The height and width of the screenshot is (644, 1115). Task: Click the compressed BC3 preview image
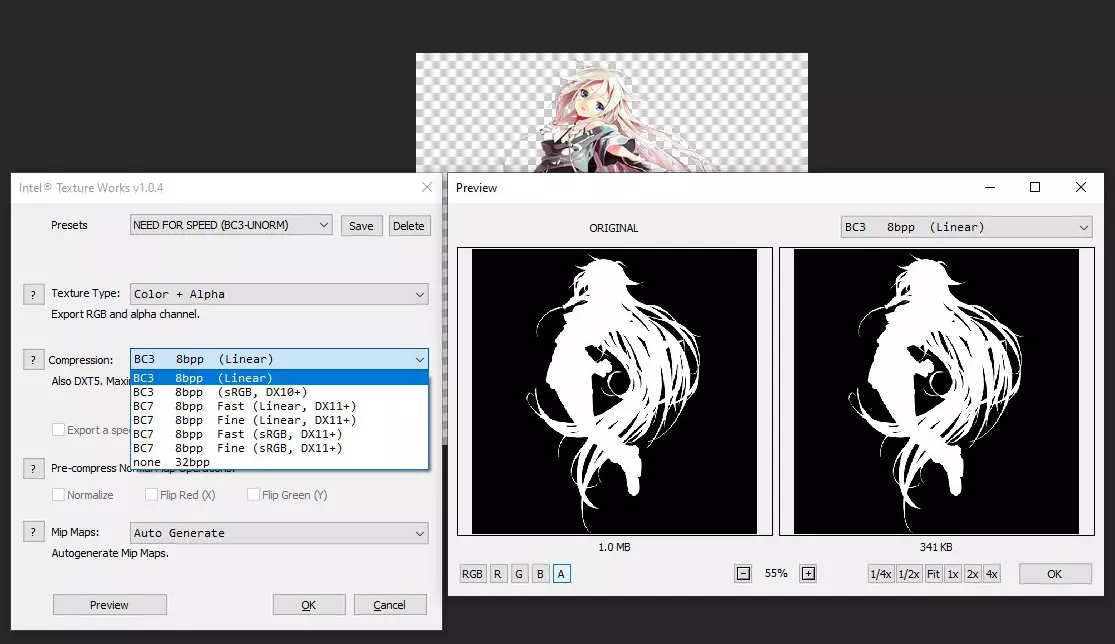pos(937,391)
